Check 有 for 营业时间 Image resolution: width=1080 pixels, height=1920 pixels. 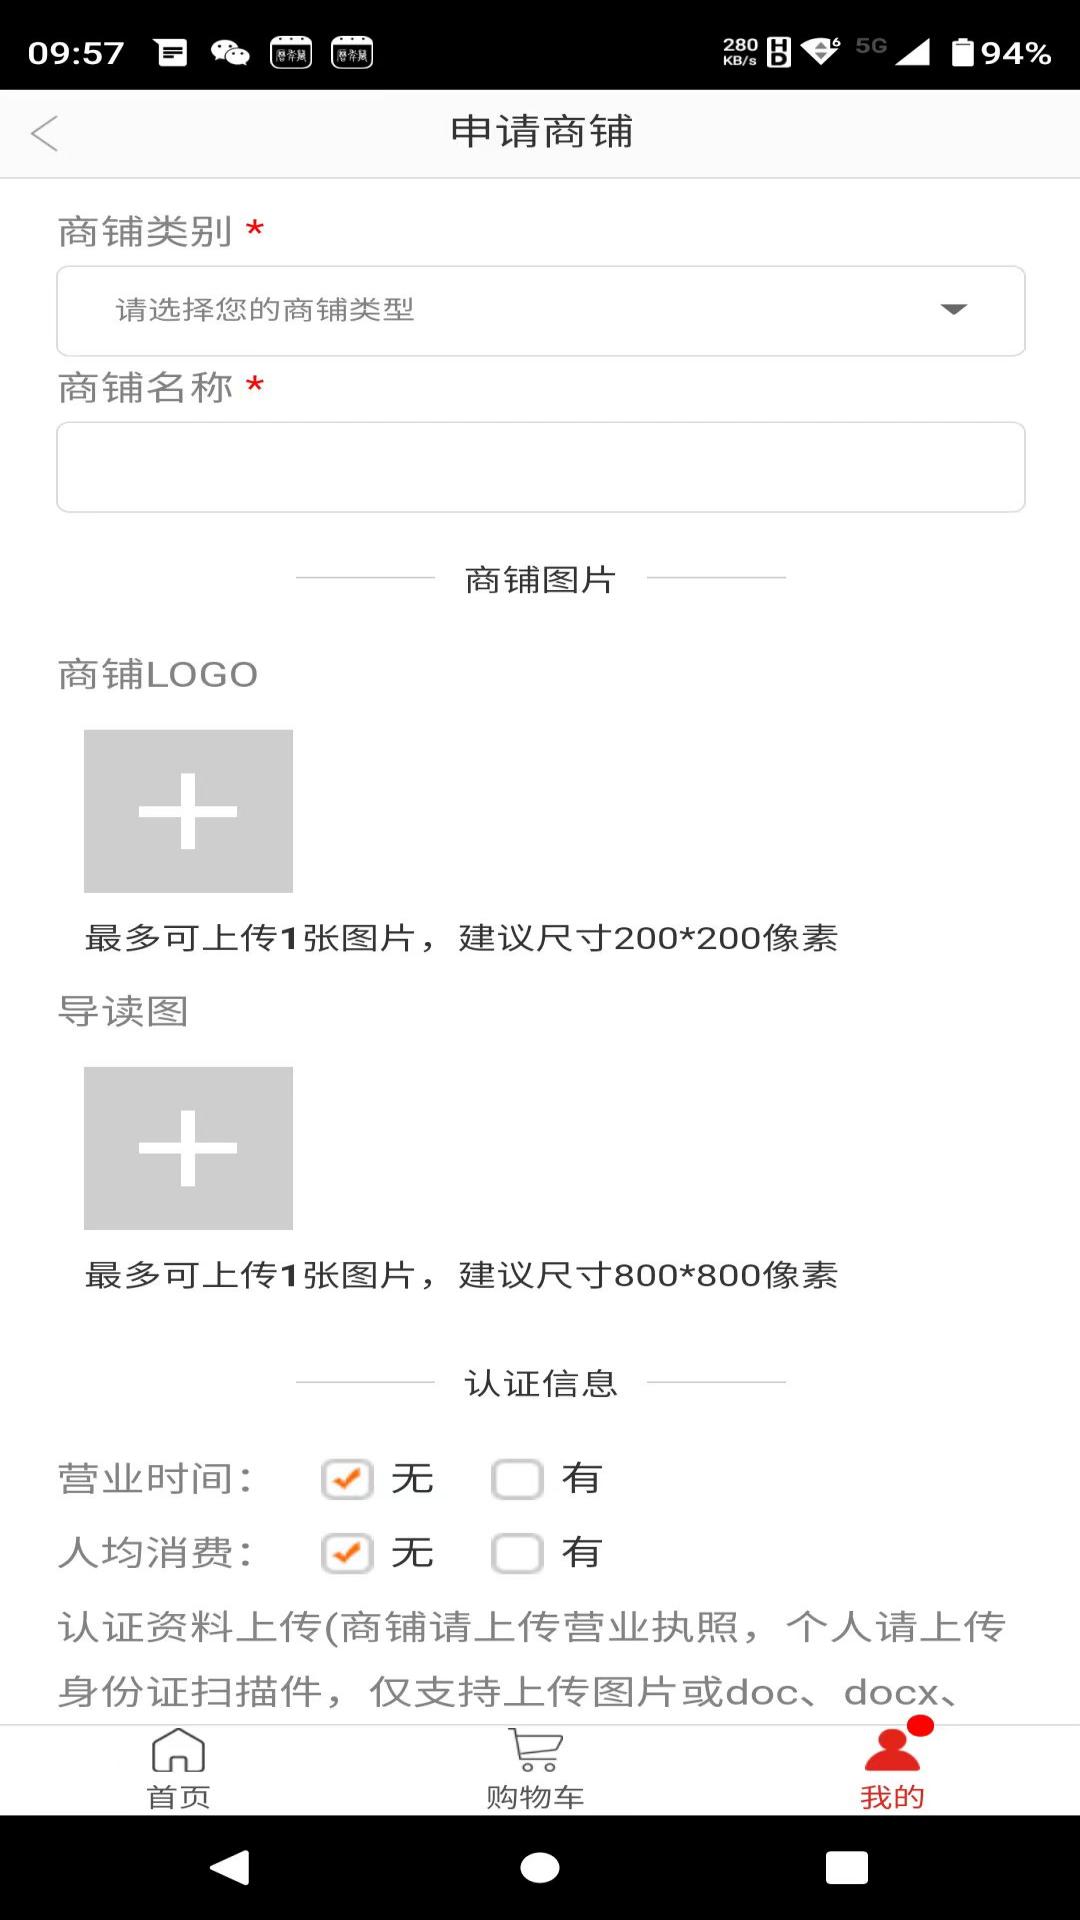pyautogui.click(x=517, y=1479)
